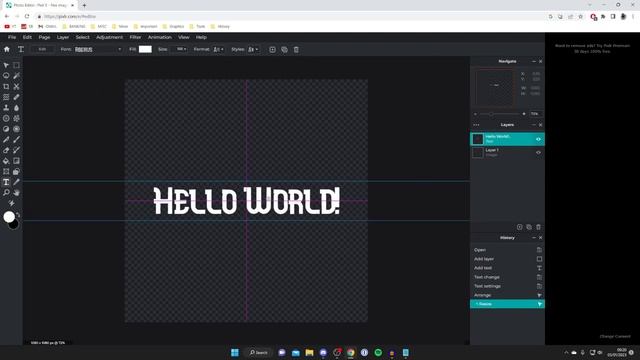The width and height of the screenshot is (640, 360).
Task: Select the Dodge/Burn half-circle tool
Action: tap(6, 129)
